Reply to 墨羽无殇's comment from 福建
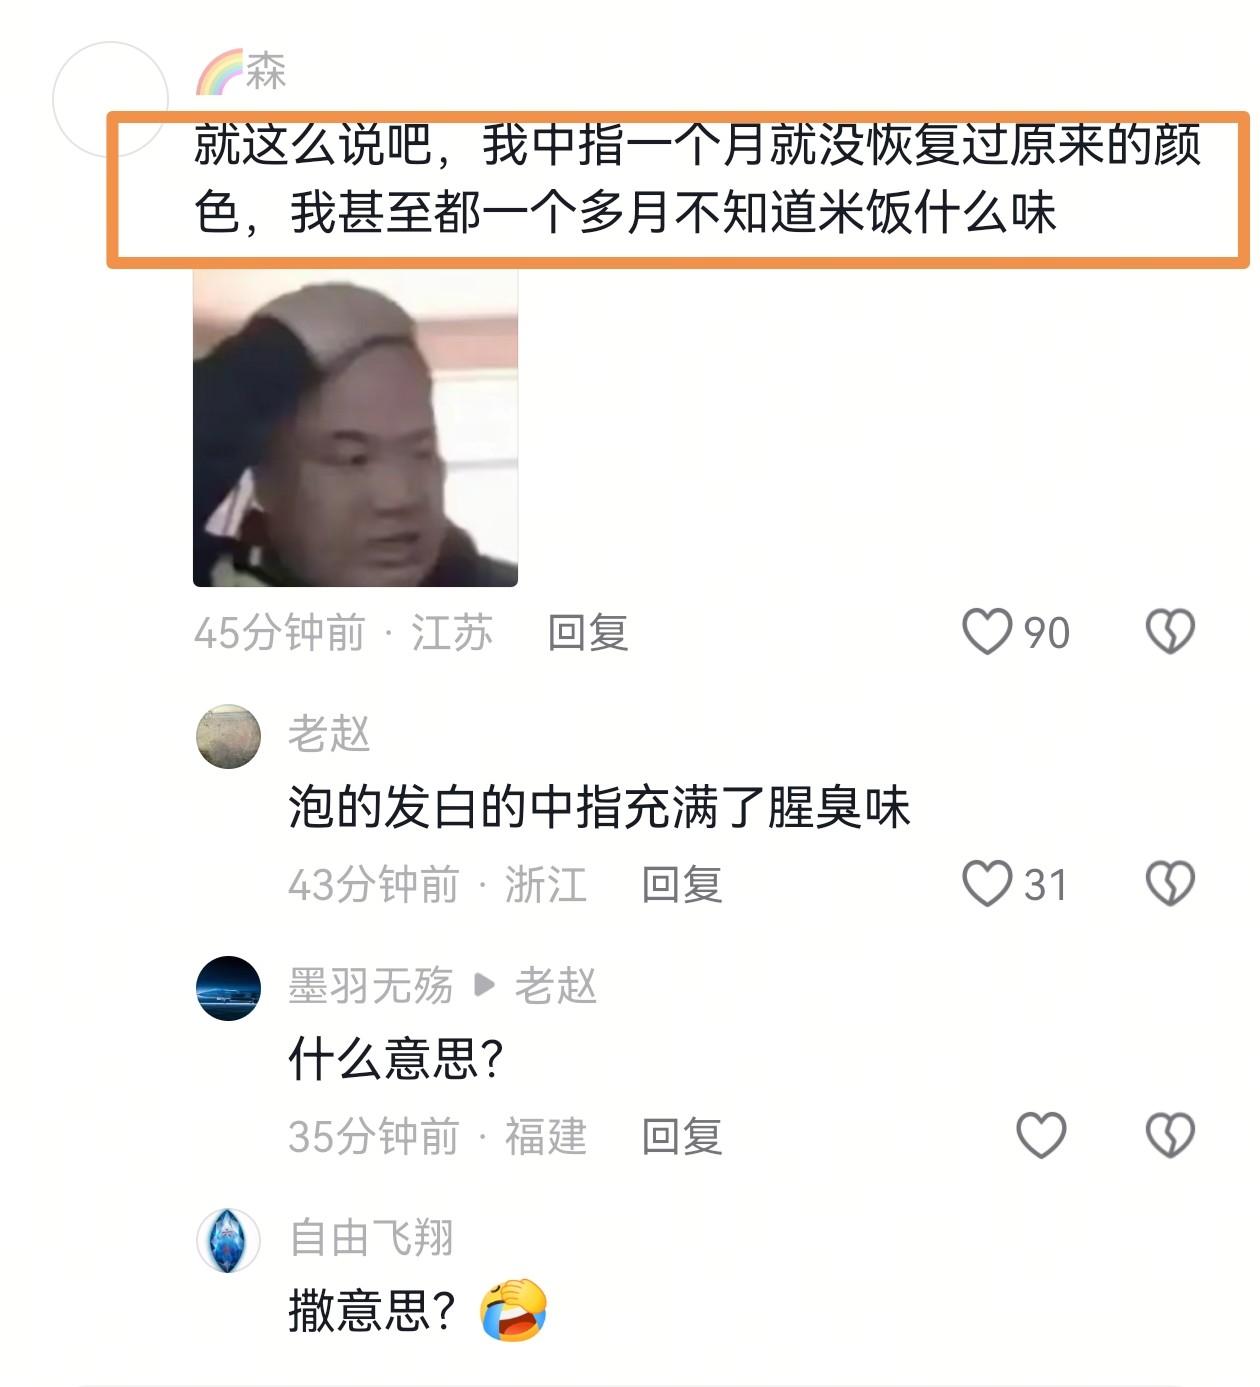The image size is (1260, 1387). coord(682,1137)
